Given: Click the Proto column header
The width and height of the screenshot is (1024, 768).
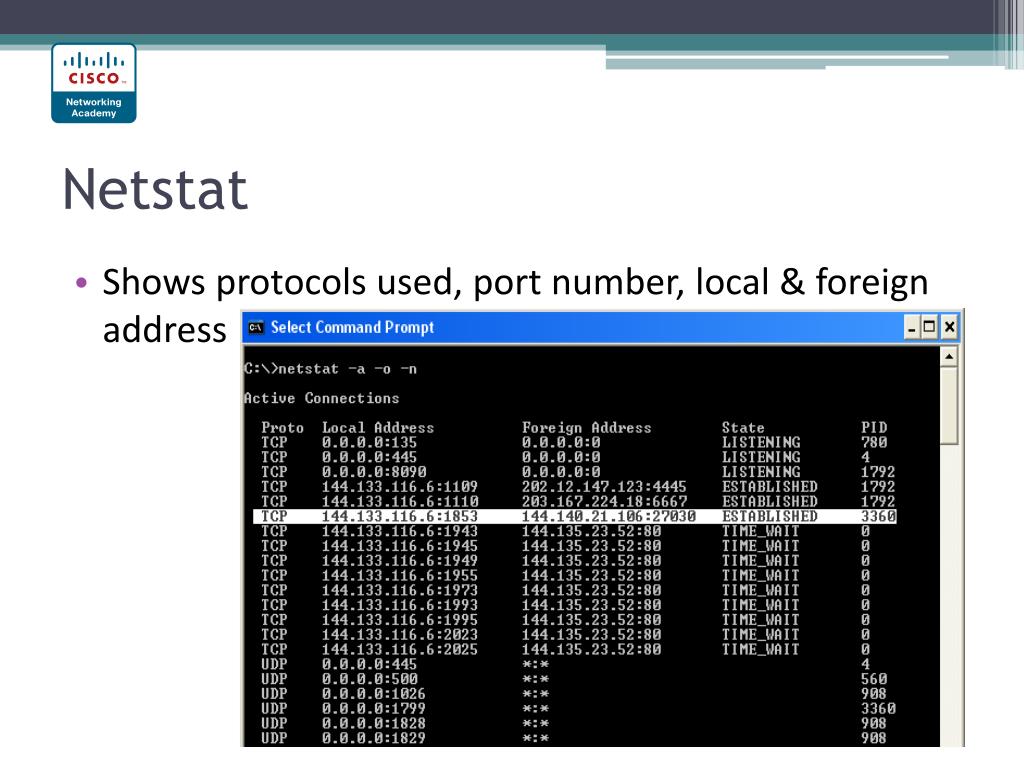Looking at the screenshot, I should [283, 428].
